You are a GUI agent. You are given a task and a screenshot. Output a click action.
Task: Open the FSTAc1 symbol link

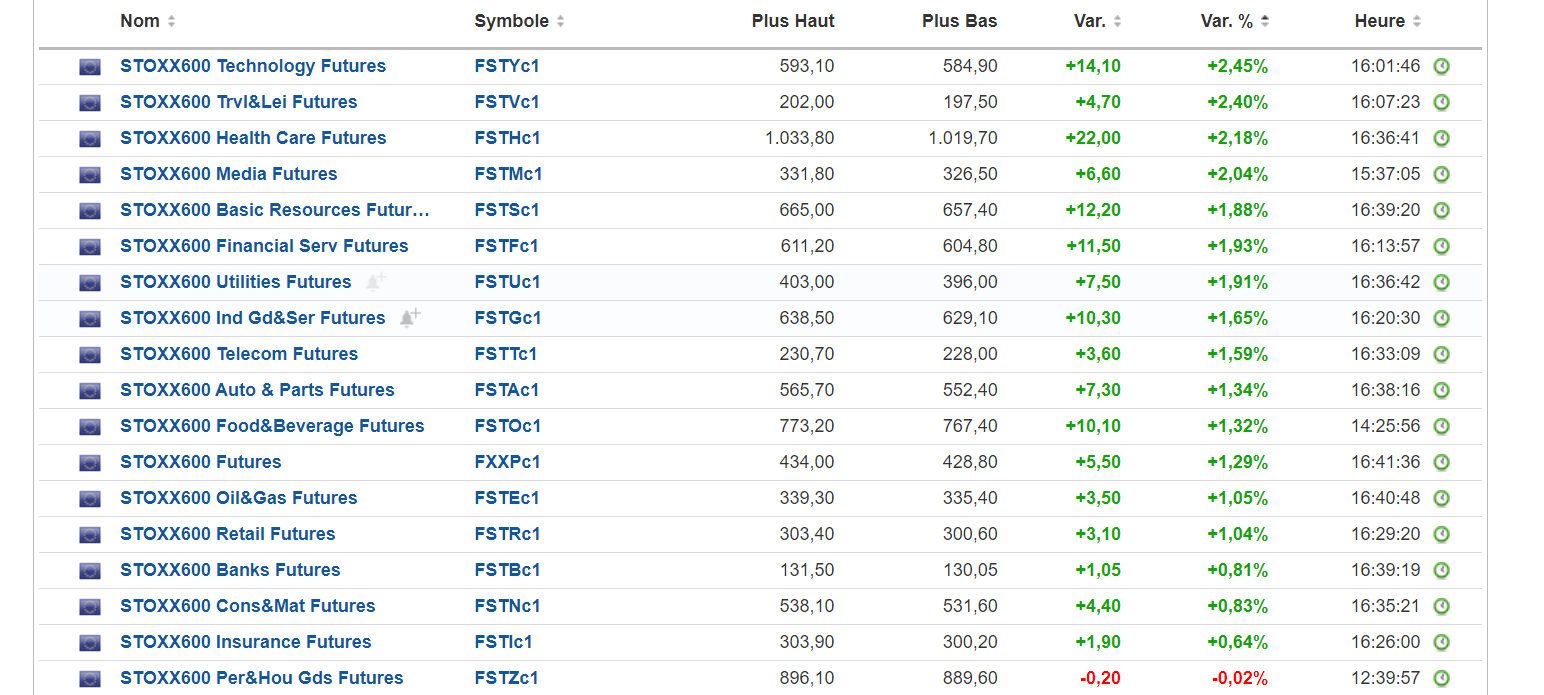click(x=506, y=390)
